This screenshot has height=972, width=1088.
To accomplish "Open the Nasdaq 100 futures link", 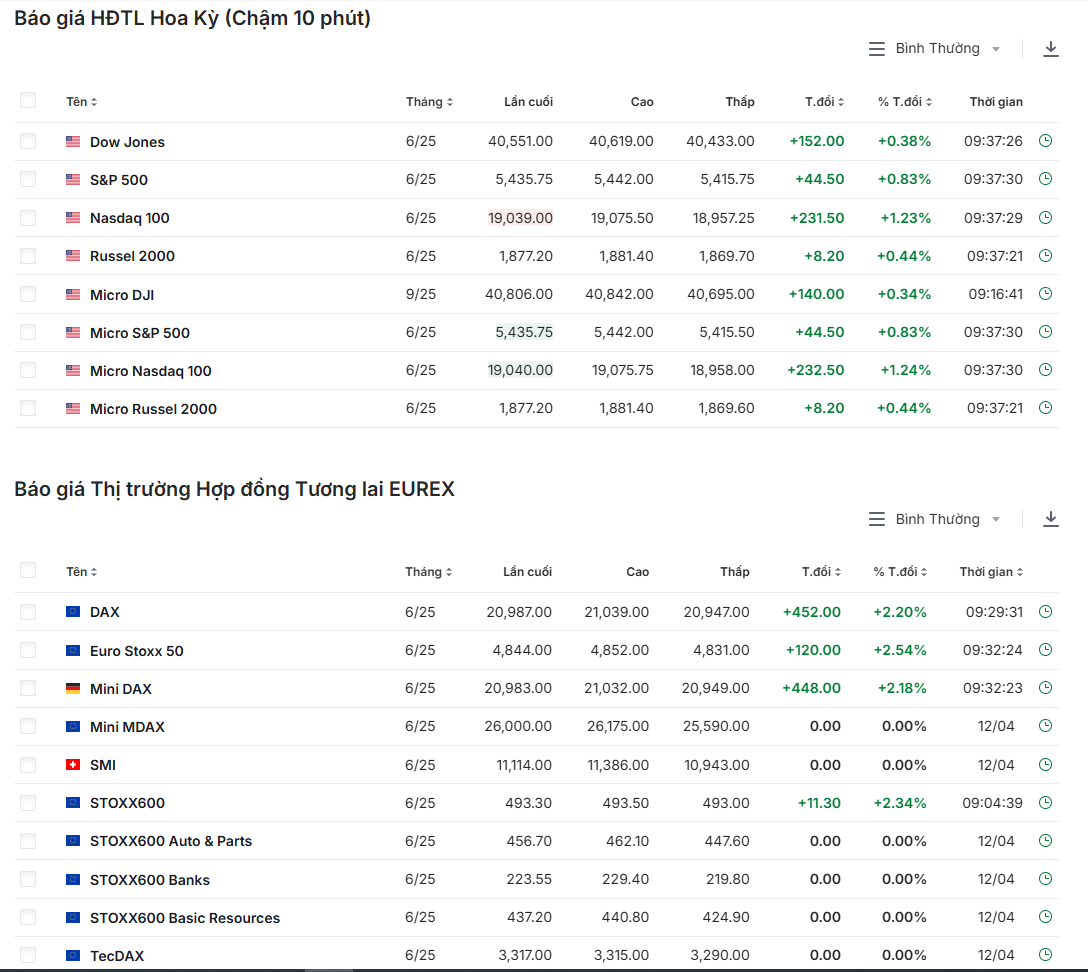I will [x=130, y=219].
